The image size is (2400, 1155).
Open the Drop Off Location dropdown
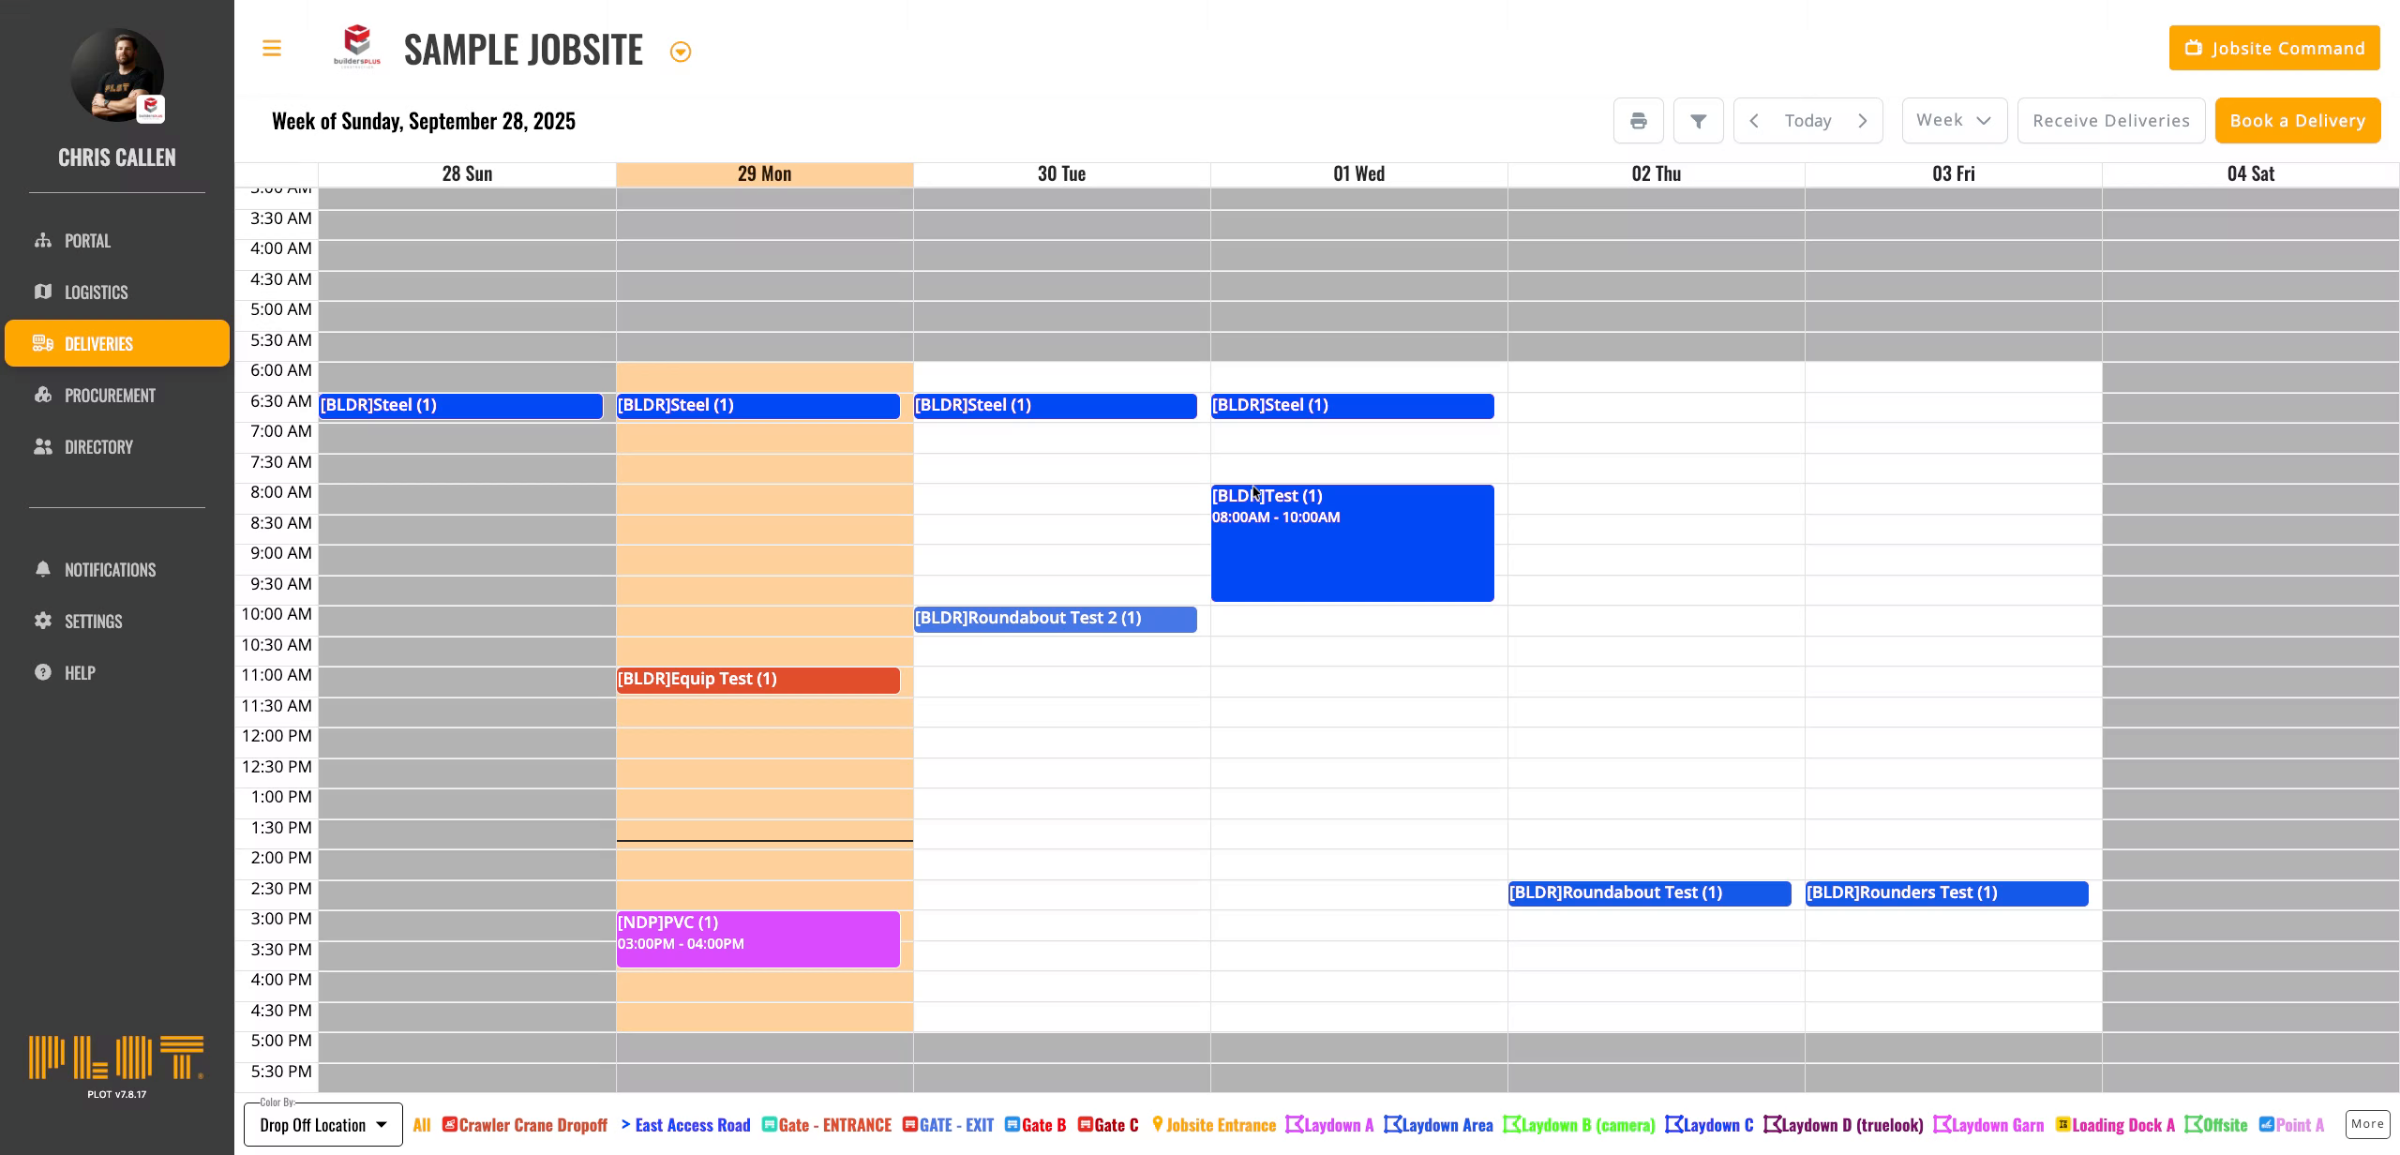click(x=323, y=1125)
